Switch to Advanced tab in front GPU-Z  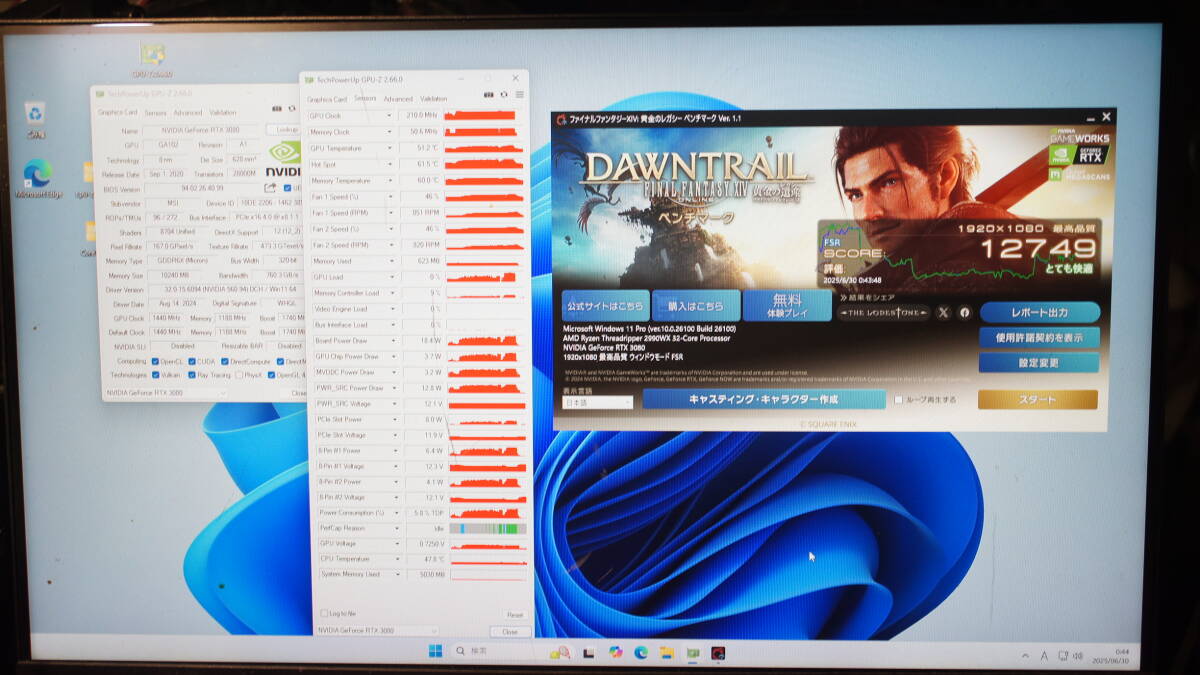[398, 99]
